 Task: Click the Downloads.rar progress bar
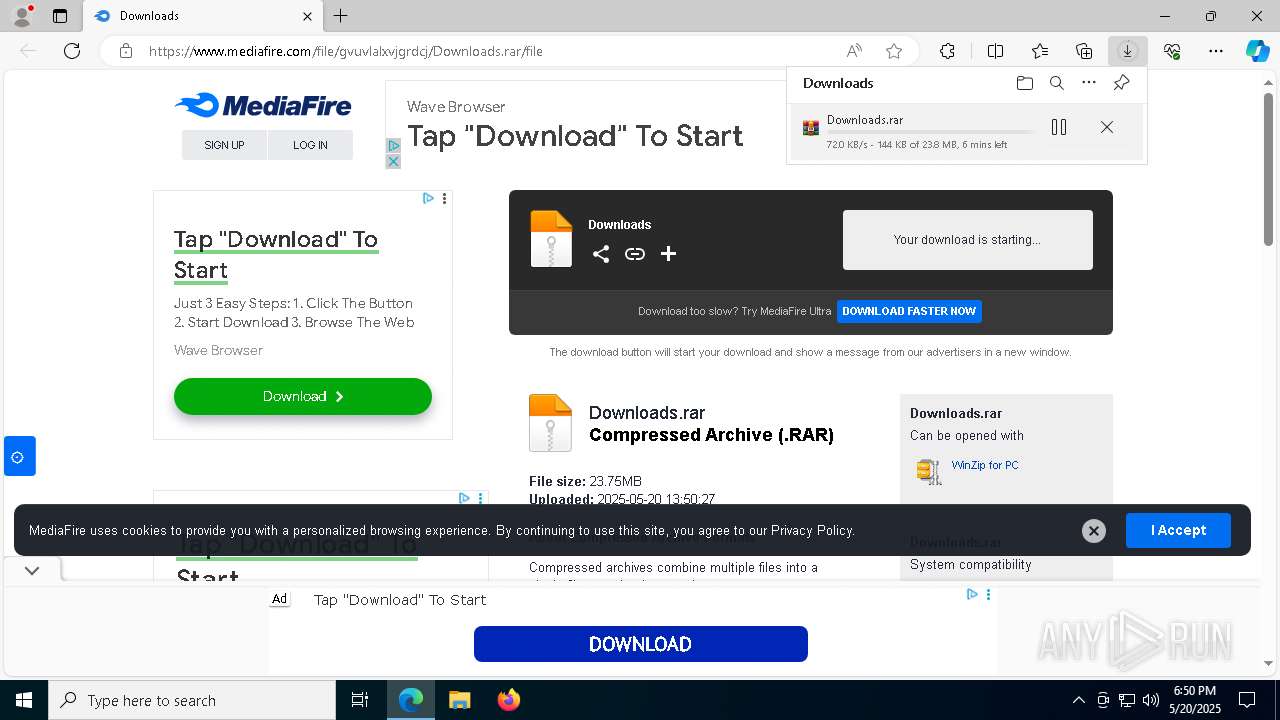click(x=930, y=133)
